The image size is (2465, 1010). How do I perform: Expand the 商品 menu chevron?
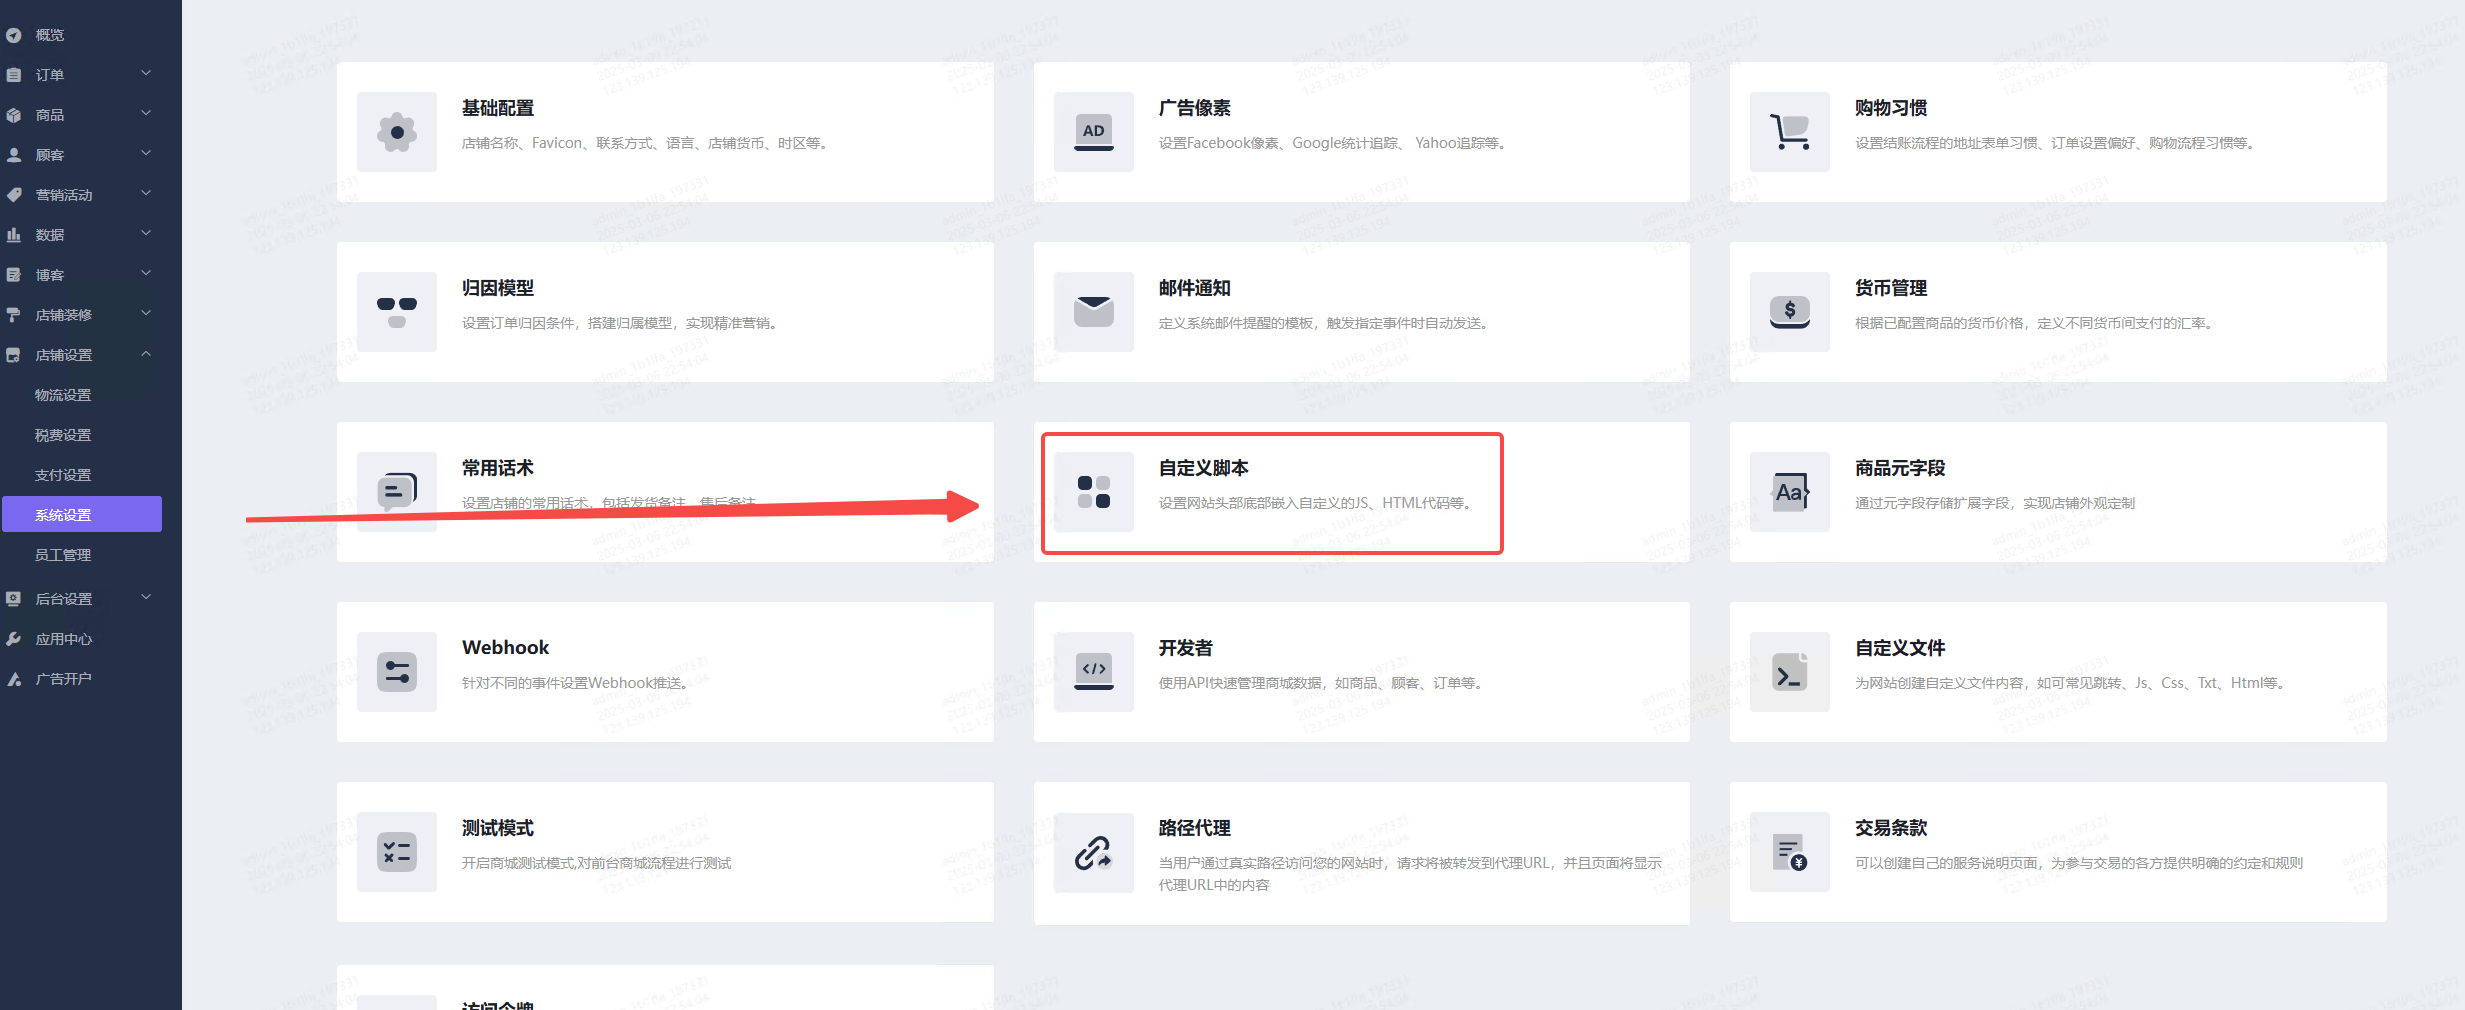(146, 113)
